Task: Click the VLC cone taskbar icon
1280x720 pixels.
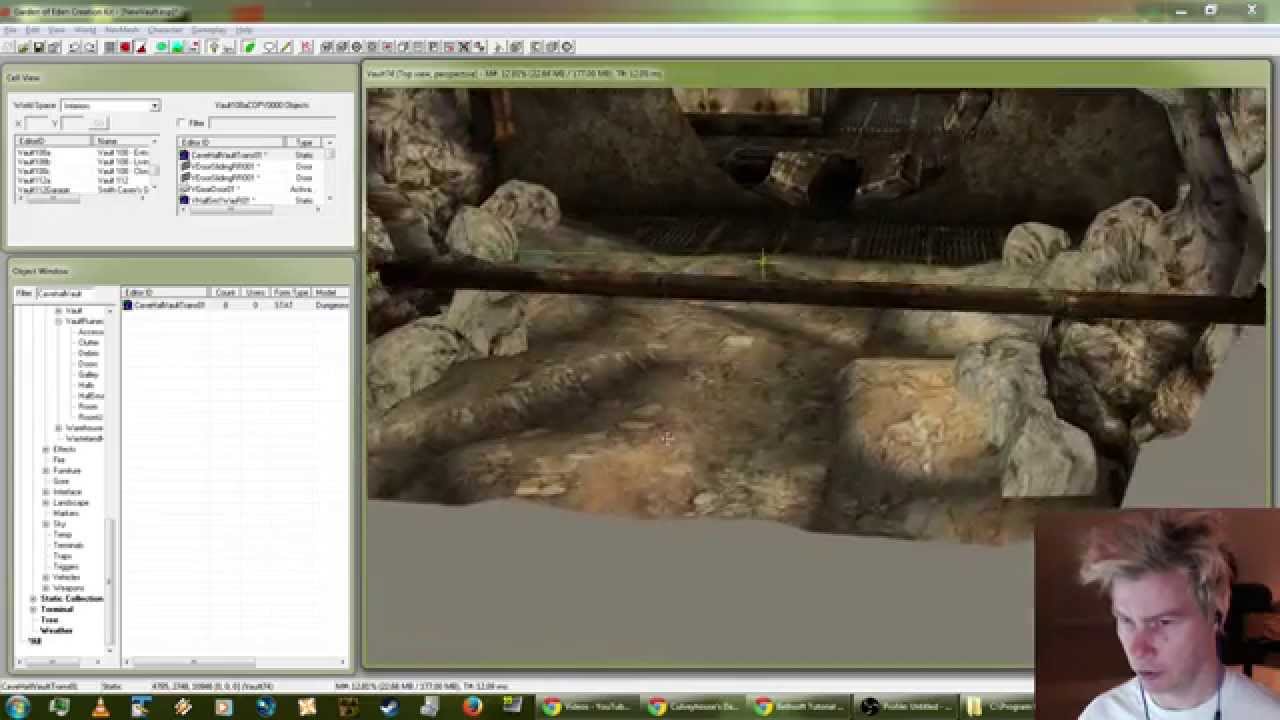Action: click(101, 707)
